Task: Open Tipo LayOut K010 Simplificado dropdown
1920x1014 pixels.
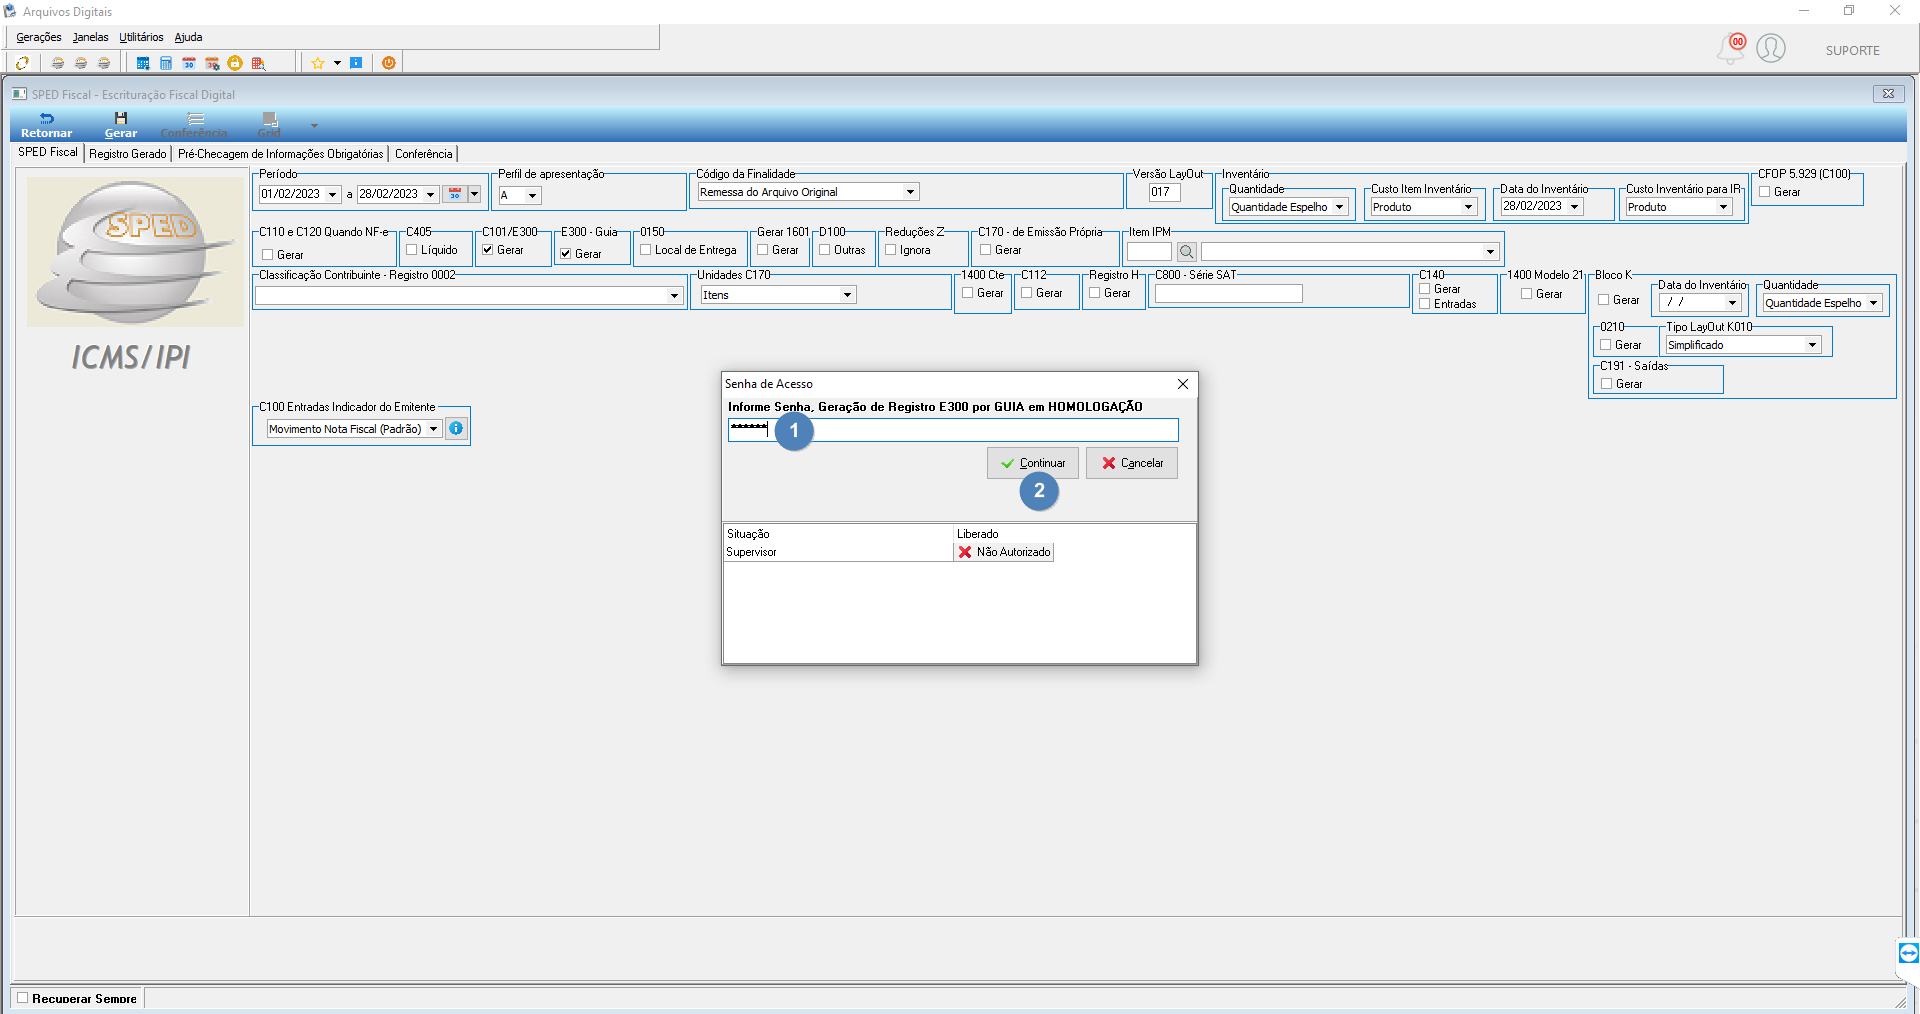Action: 1812,345
